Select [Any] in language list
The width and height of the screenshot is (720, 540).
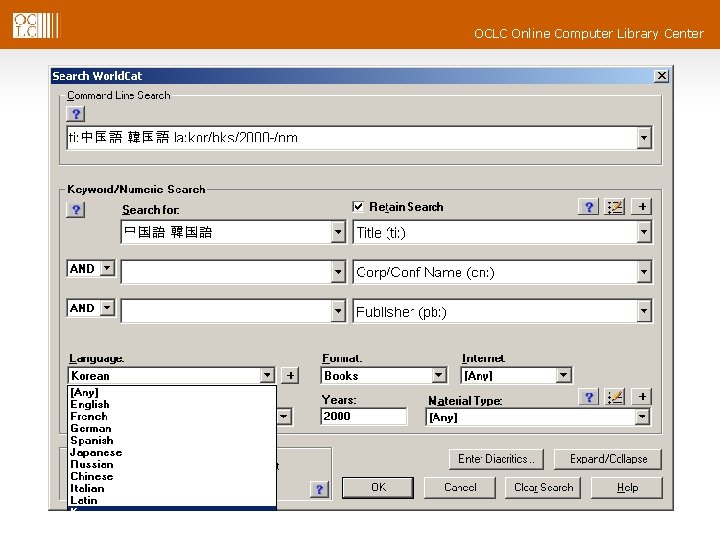[x=172, y=393]
